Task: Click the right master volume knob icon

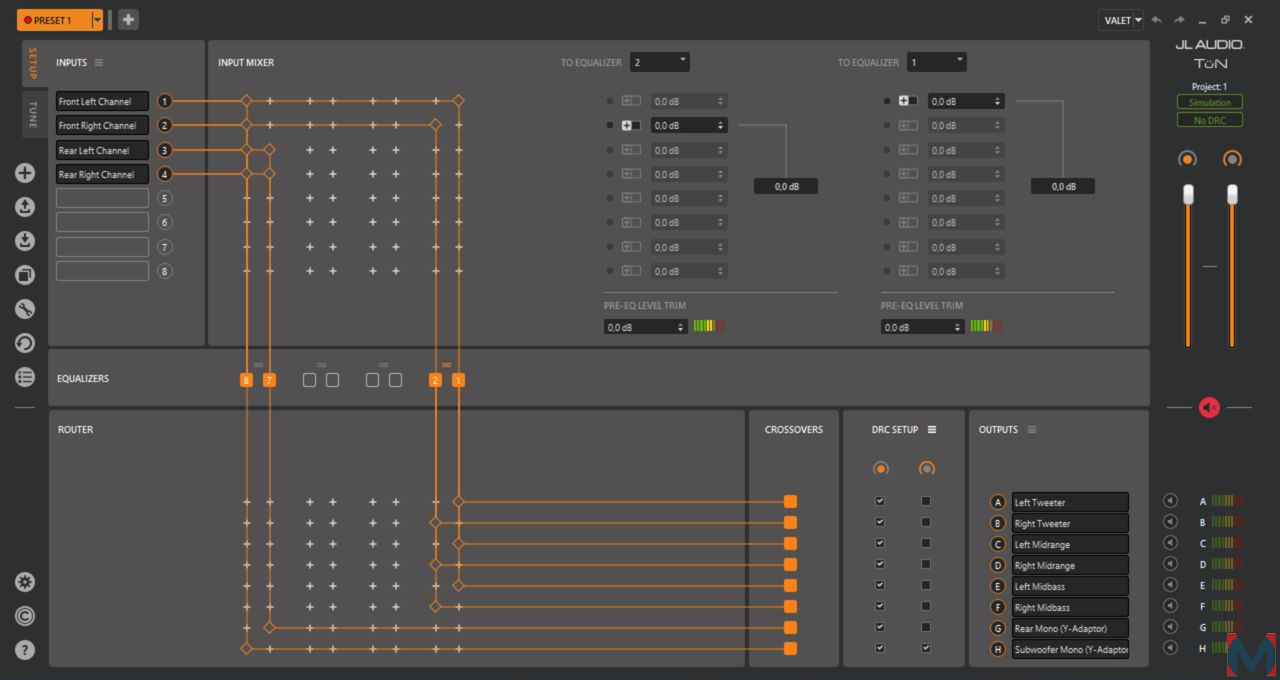Action: [1232, 159]
